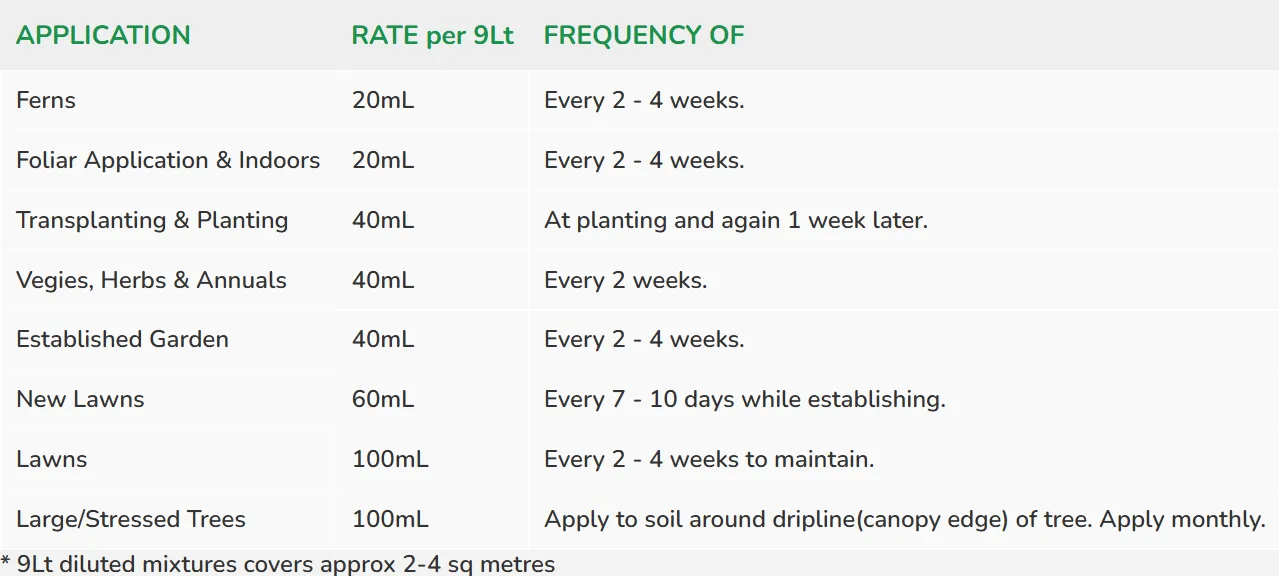
Task: Click the Large/Stressed Trees label
Action: pyautogui.click(x=131, y=520)
